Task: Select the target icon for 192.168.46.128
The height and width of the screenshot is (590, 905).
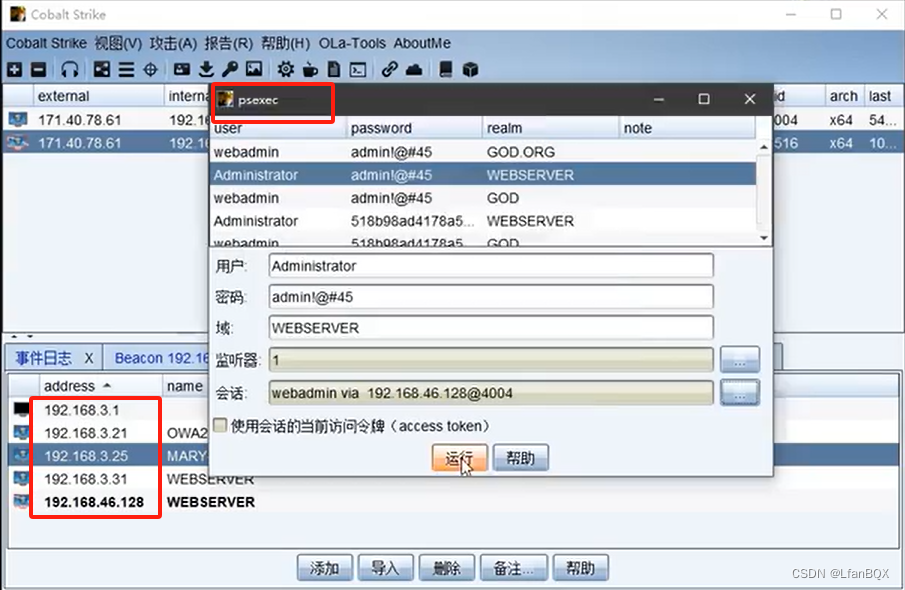Action: [x=21, y=502]
